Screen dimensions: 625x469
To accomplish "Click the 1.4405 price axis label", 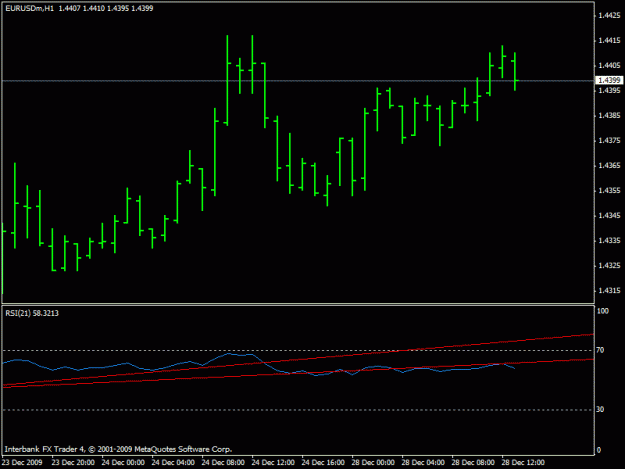I will pos(609,65).
